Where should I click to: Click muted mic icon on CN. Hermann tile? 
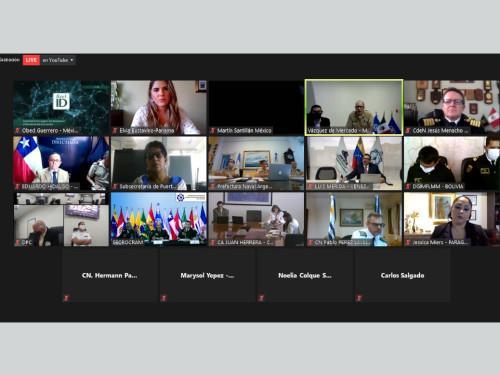click(x=66, y=298)
